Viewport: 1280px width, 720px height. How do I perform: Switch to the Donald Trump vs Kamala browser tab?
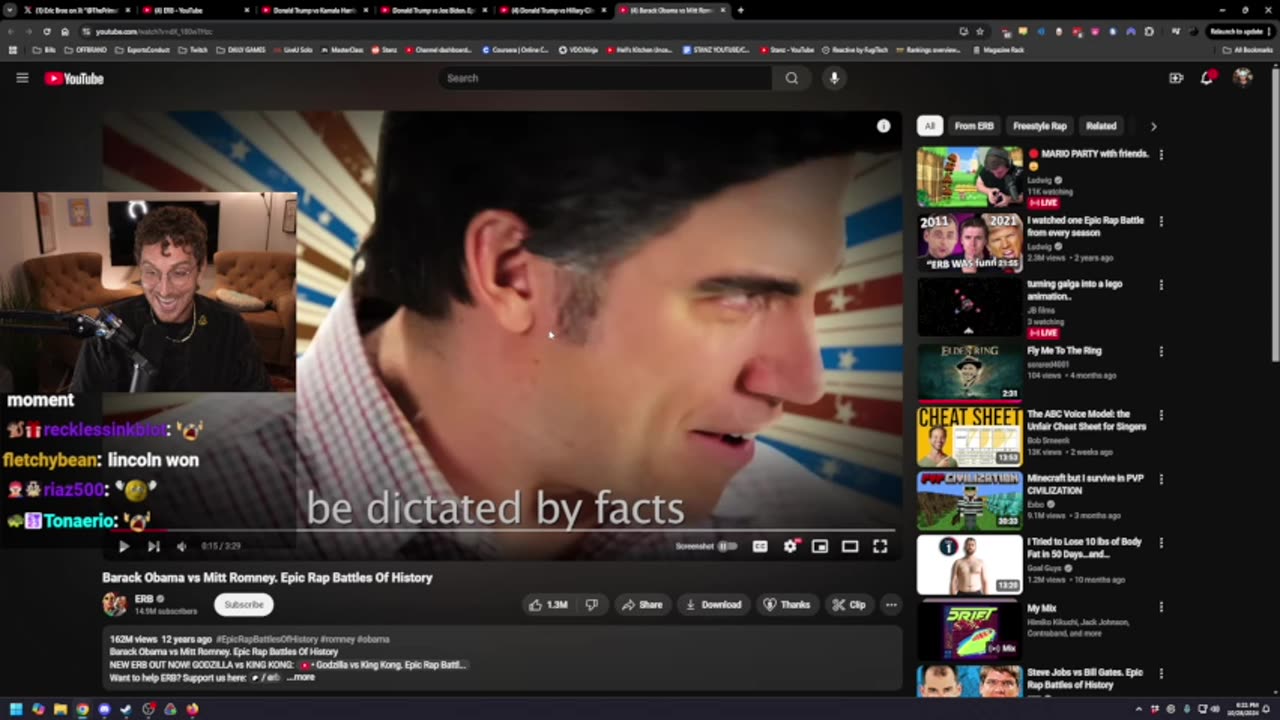pyautogui.click(x=314, y=10)
